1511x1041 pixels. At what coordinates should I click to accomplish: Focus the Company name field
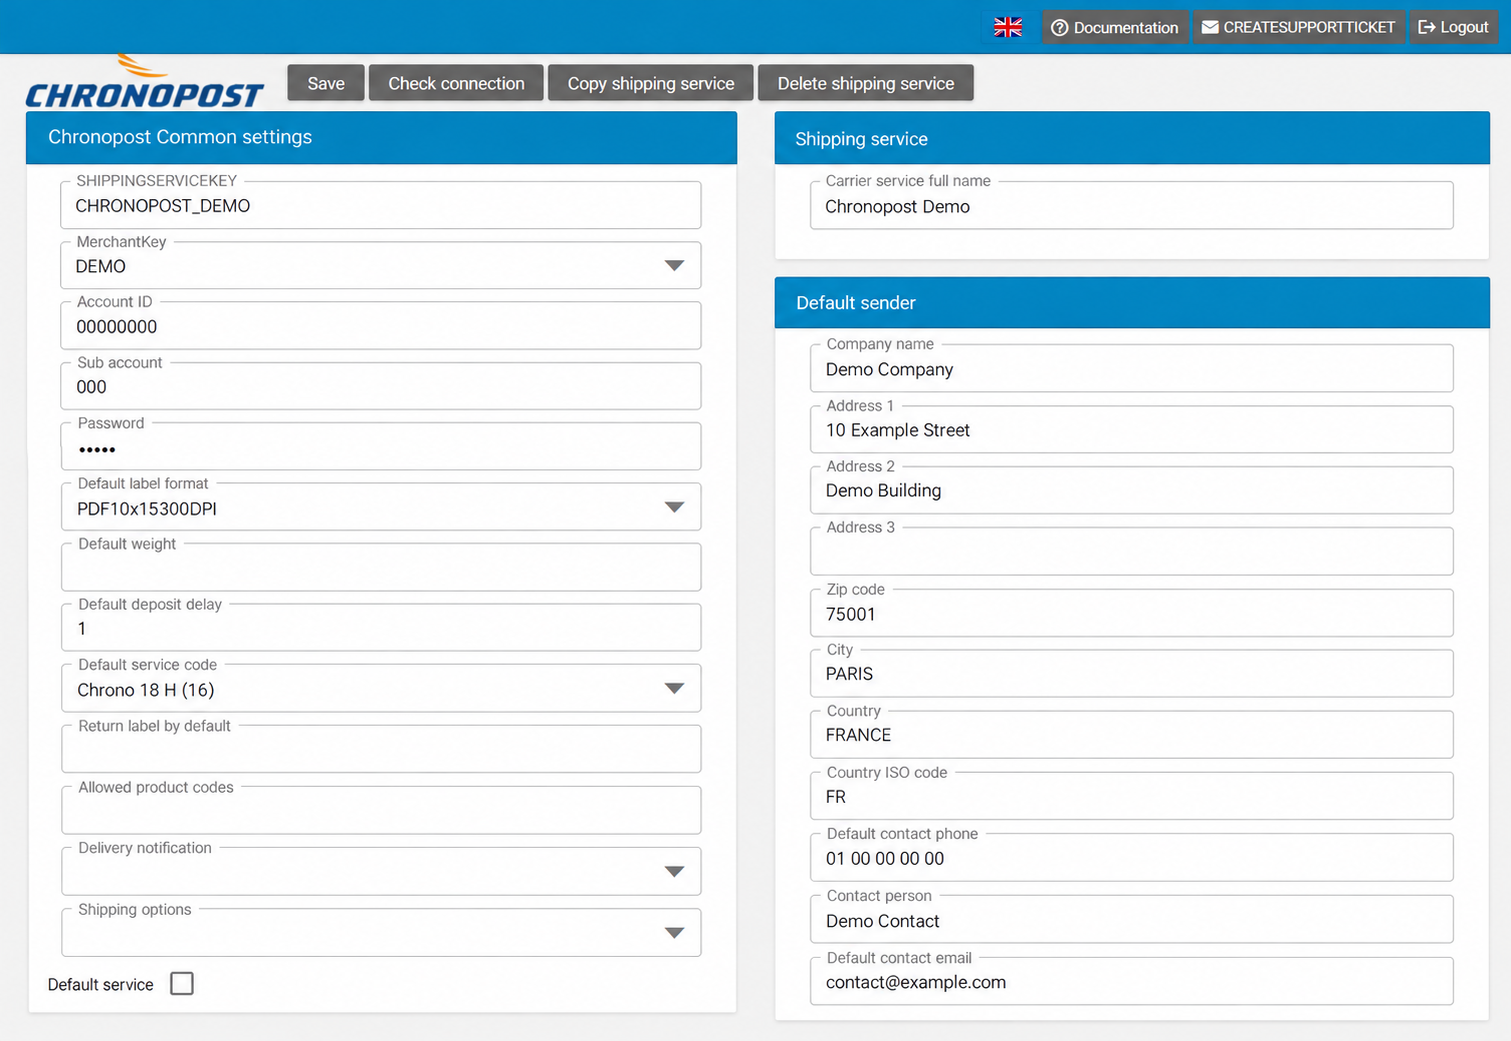tap(1131, 369)
